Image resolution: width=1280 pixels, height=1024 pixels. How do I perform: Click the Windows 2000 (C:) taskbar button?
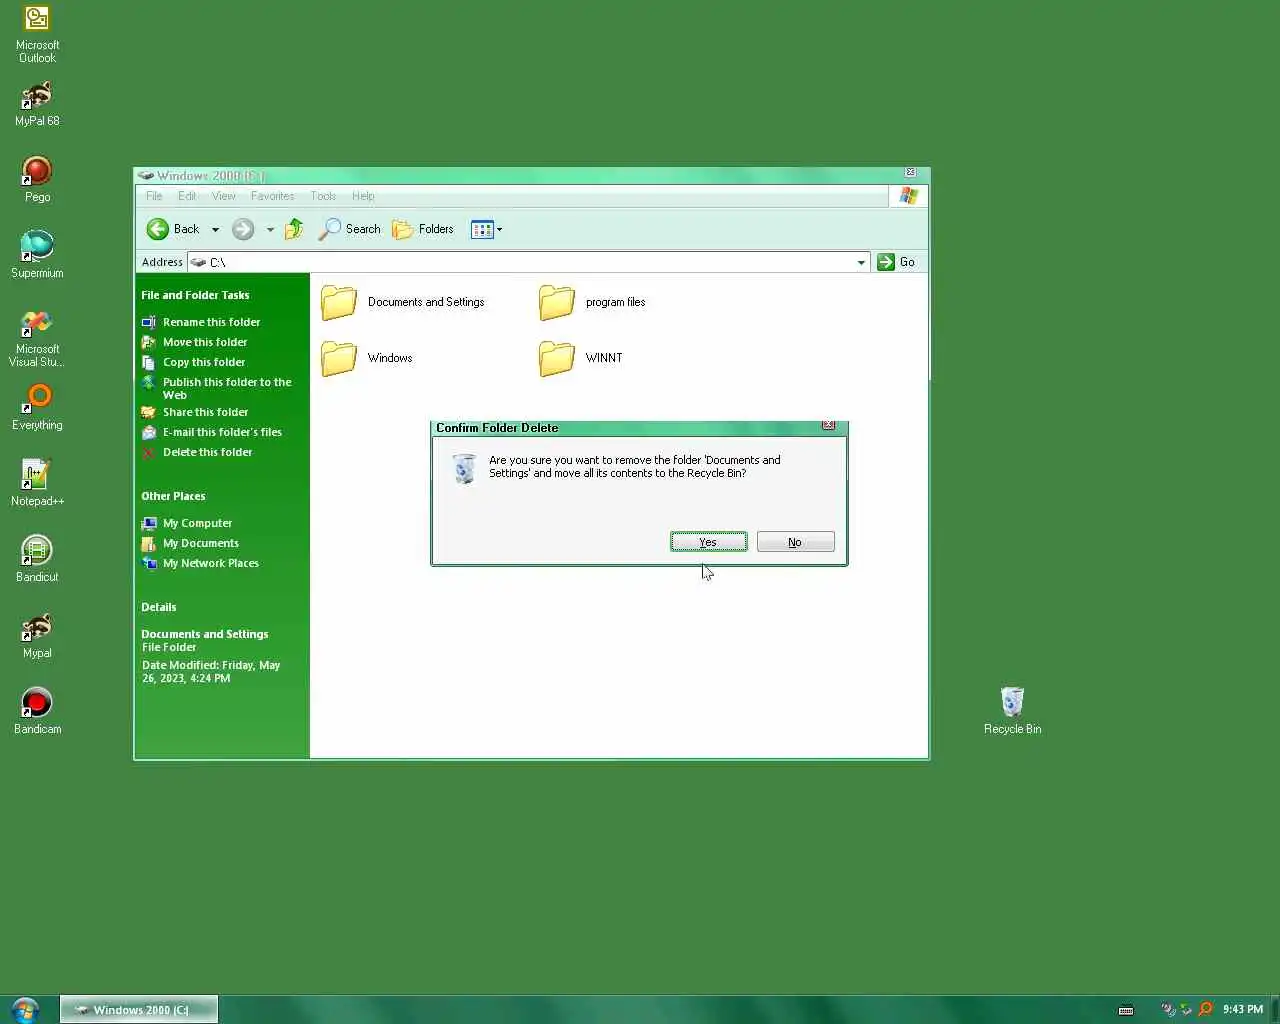click(x=139, y=1010)
